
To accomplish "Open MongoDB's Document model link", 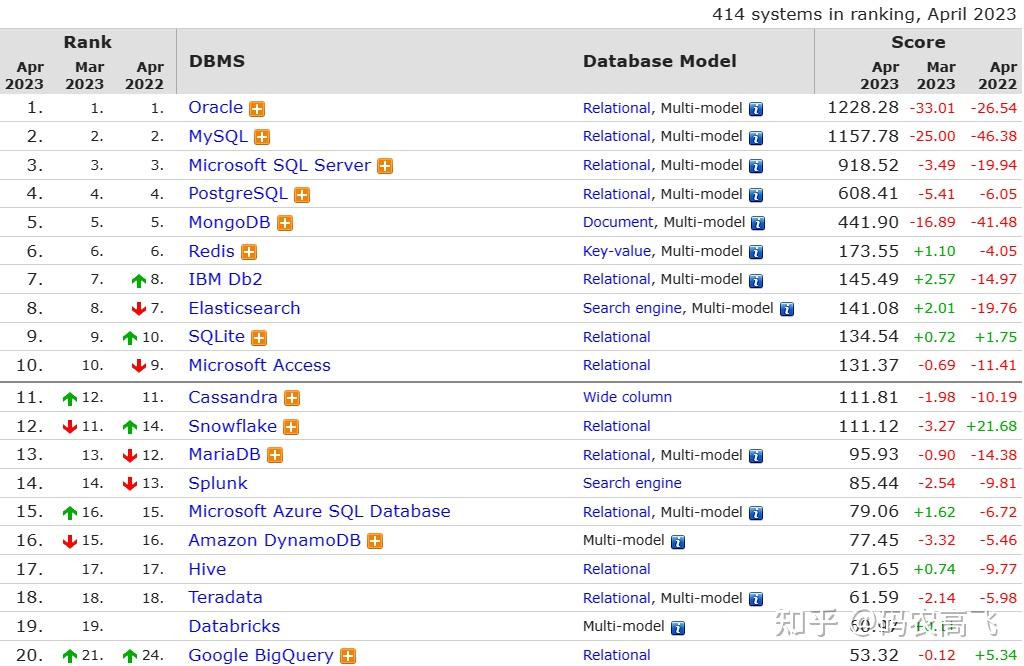I will point(619,222).
